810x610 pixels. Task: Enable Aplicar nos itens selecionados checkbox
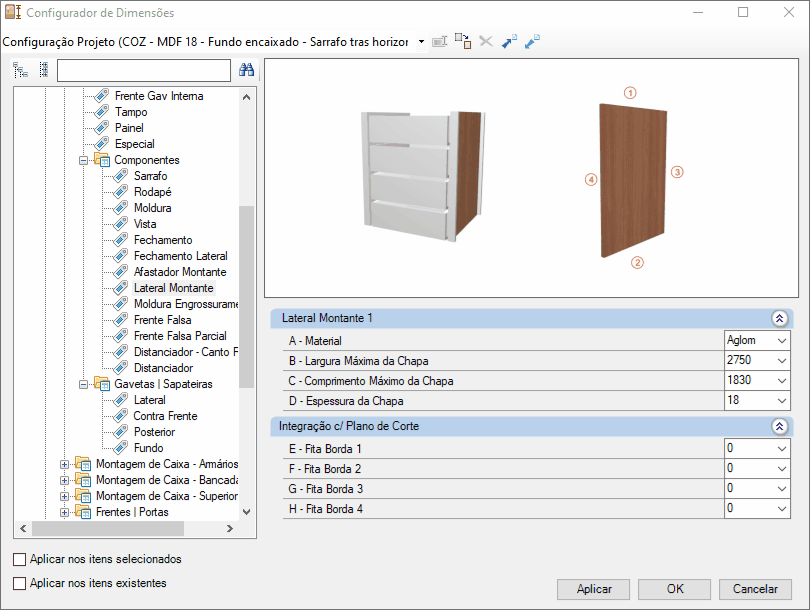pos(20,559)
